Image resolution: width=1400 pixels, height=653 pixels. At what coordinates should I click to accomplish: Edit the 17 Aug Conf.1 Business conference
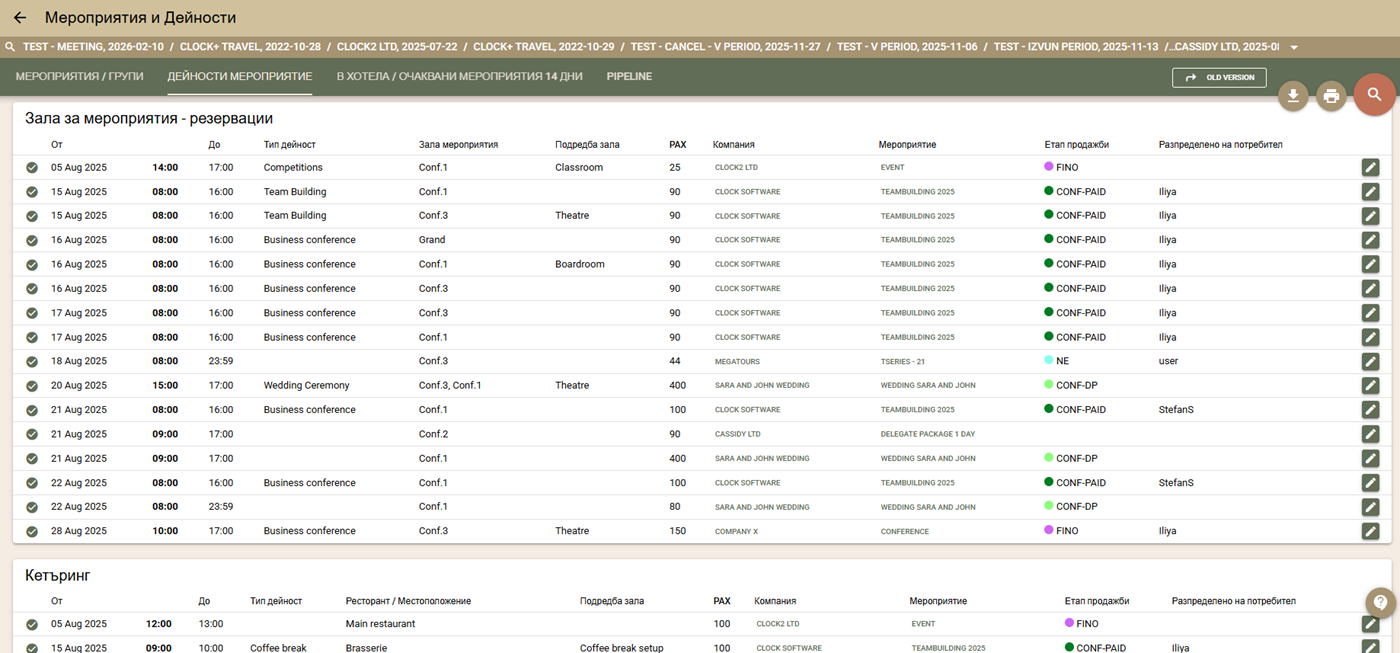(1370, 337)
